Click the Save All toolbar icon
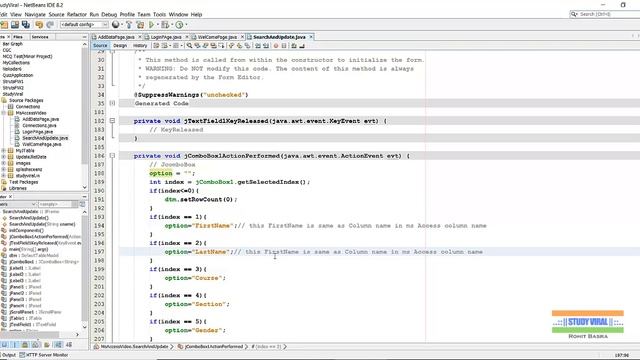This screenshot has width=640, height=360. (x=26, y=24)
